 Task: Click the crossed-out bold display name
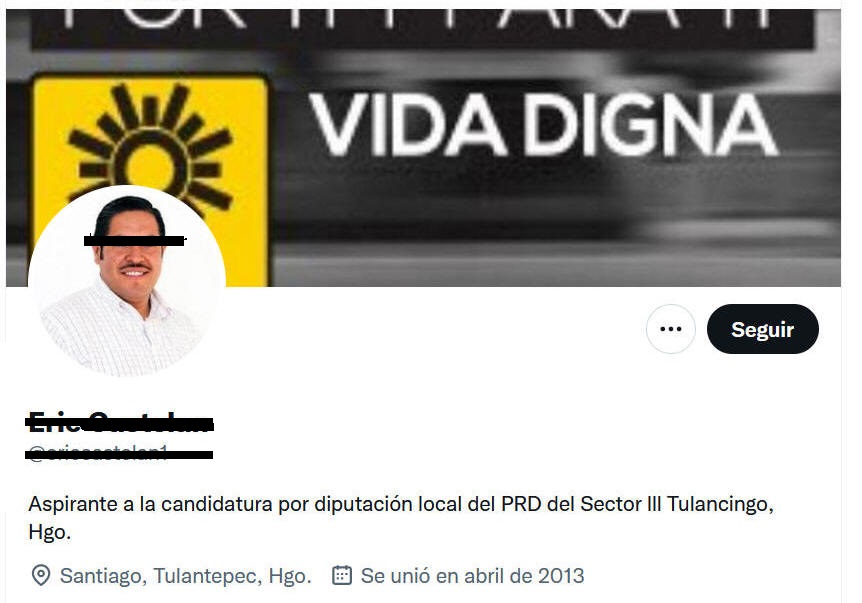(x=120, y=423)
